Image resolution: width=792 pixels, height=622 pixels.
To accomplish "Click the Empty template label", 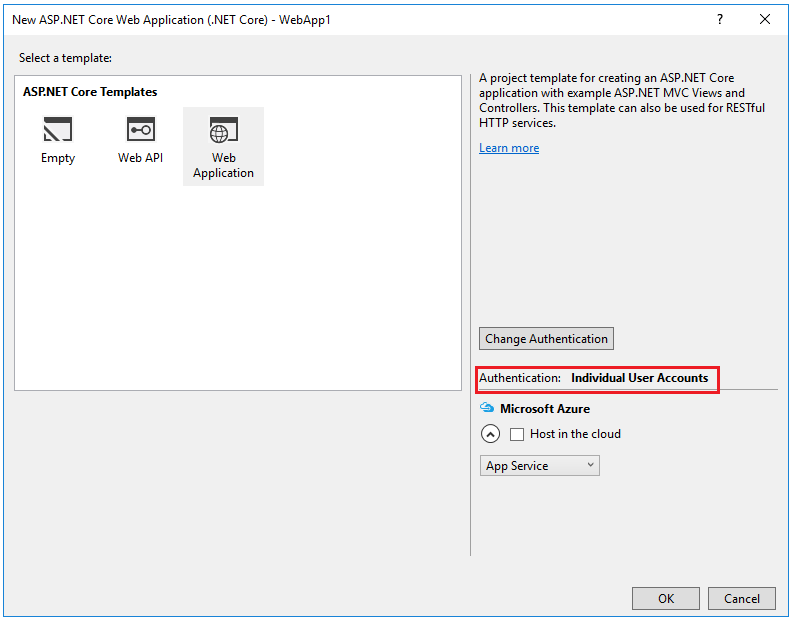I will pyautogui.click(x=58, y=158).
